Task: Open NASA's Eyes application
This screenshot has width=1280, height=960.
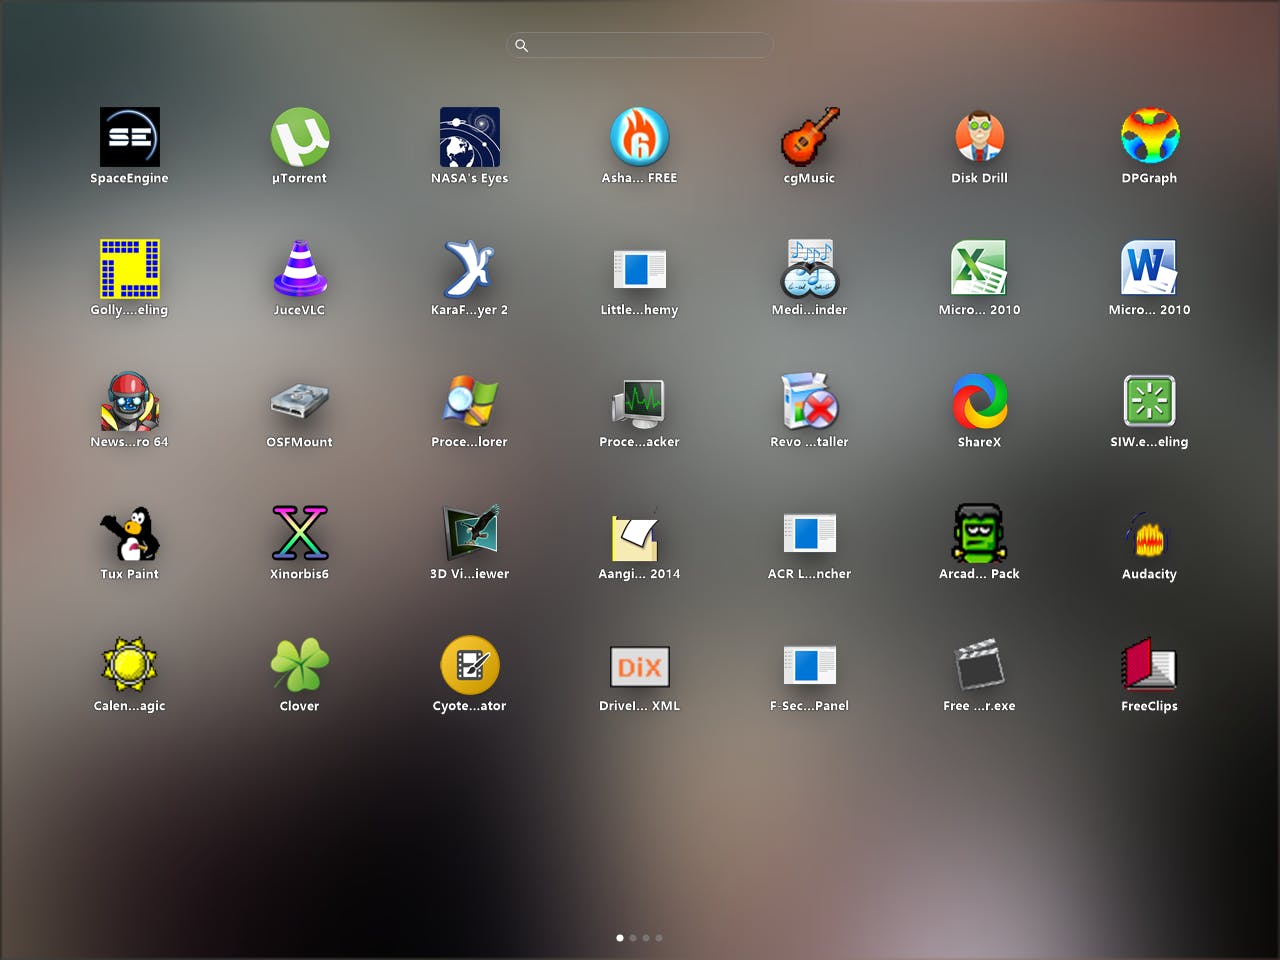Action: pyautogui.click(x=470, y=137)
